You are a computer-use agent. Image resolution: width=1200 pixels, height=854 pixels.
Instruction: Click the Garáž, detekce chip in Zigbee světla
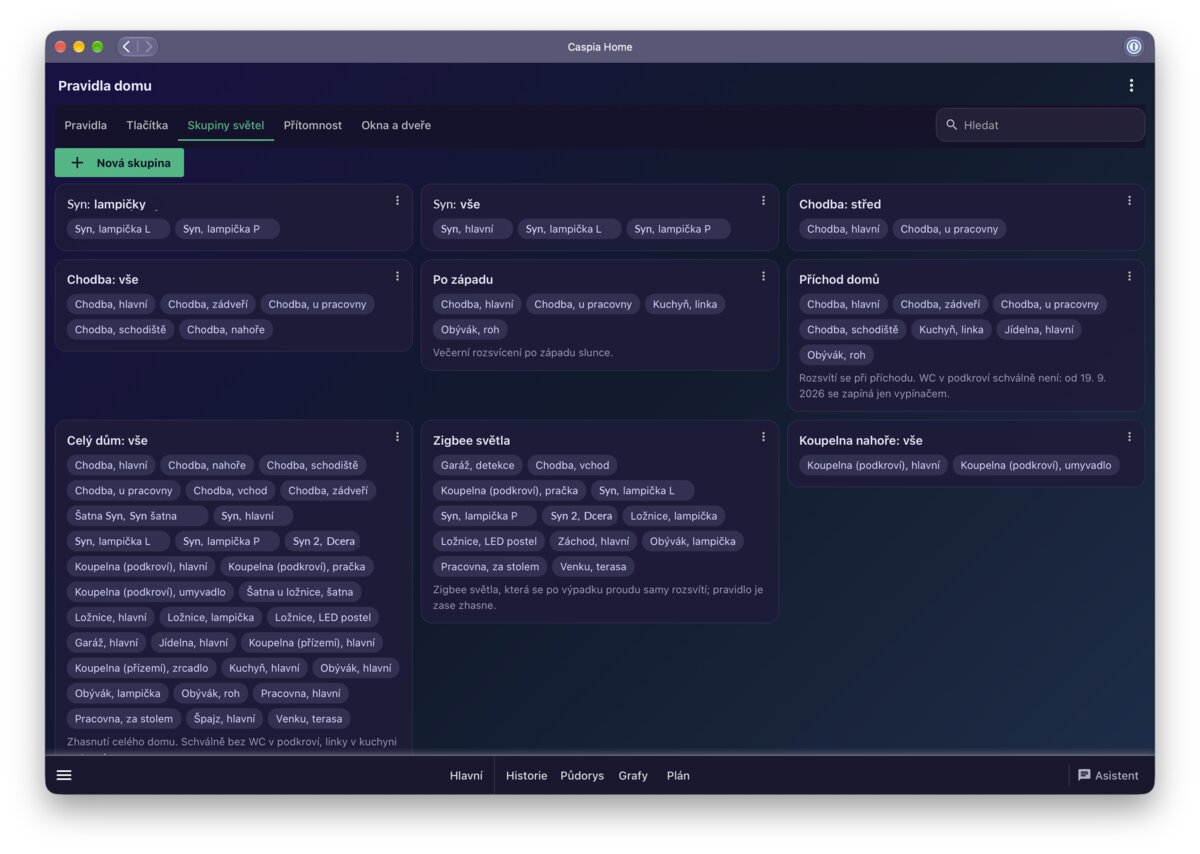[478, 465]
